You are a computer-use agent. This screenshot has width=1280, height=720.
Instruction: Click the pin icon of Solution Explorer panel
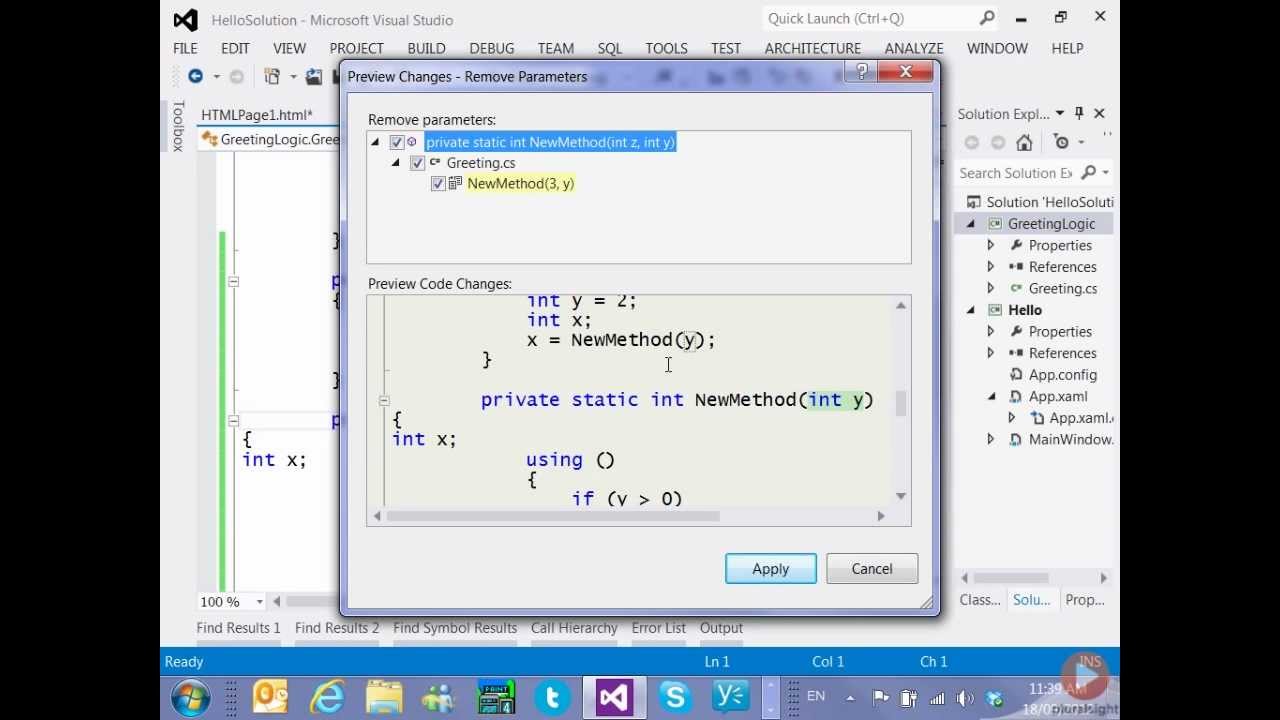(x=1079, y=113)
